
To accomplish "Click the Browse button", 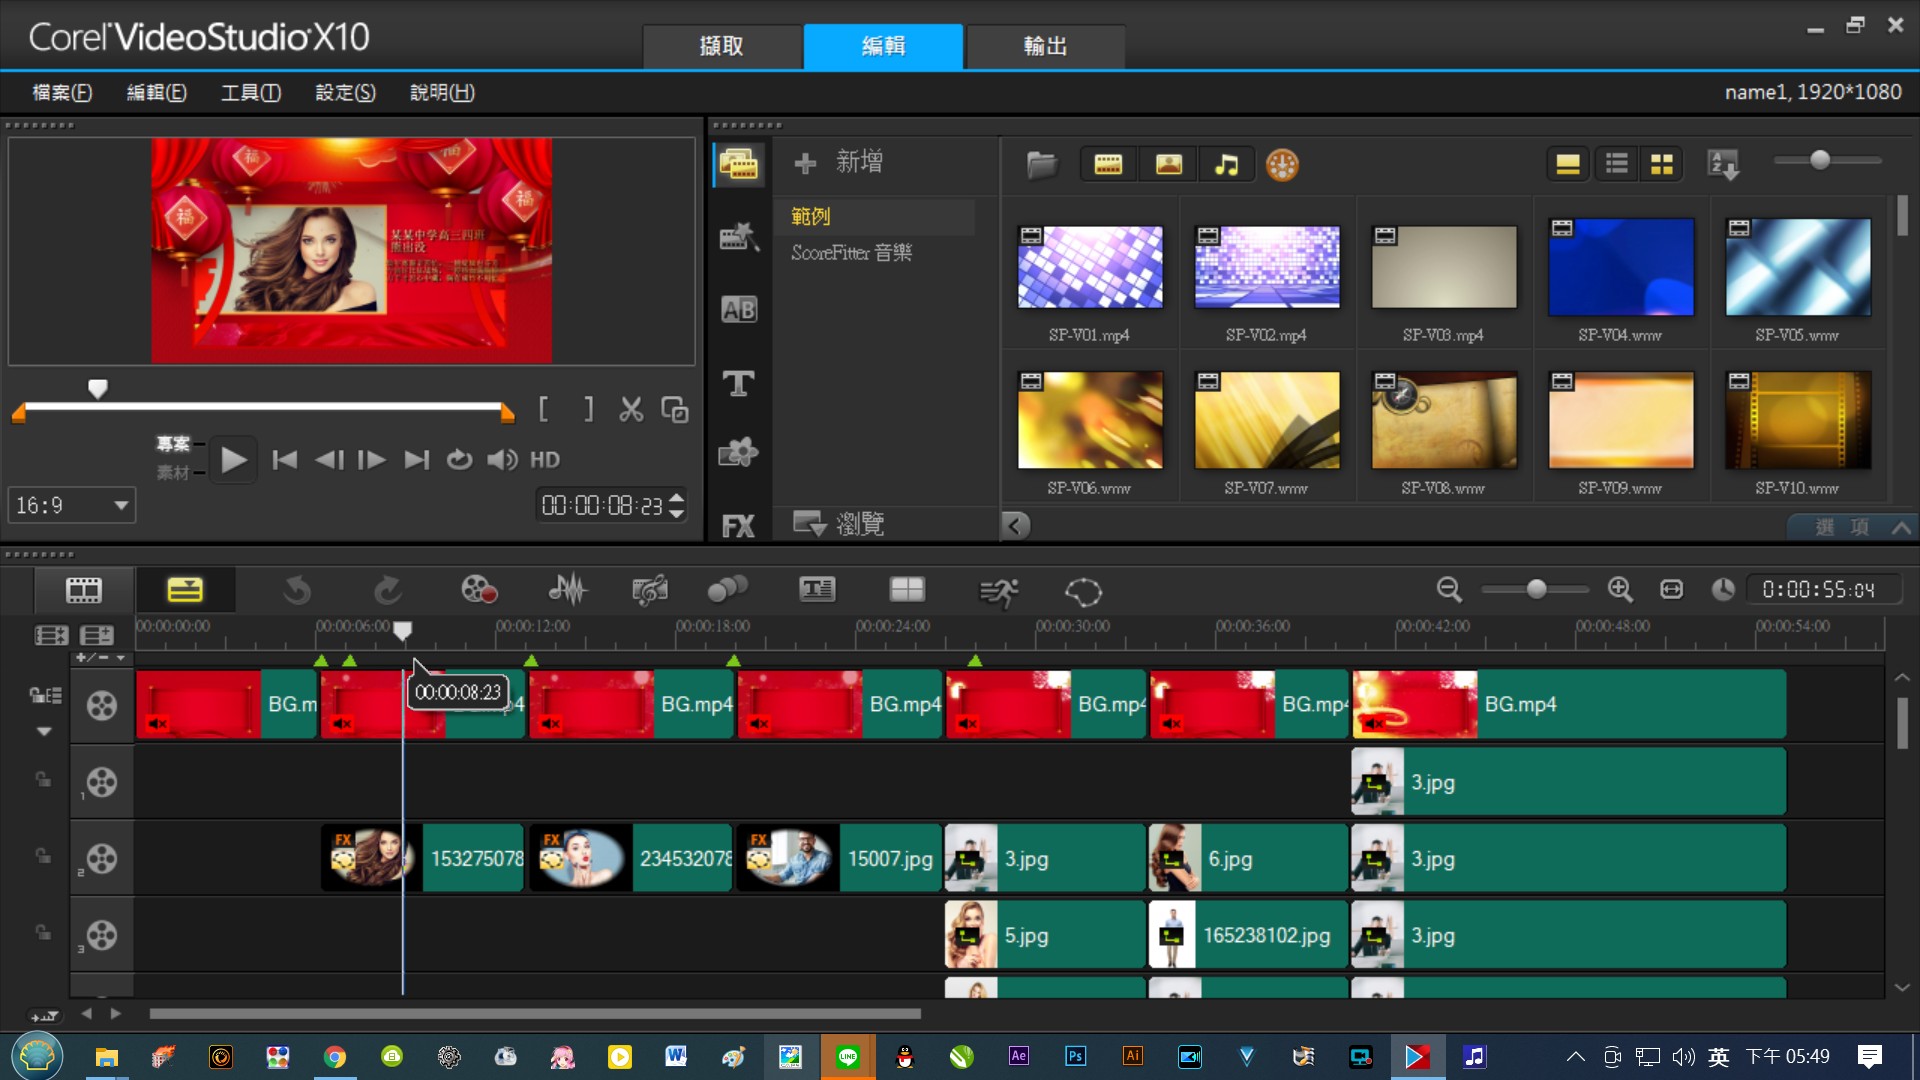I will [x=838, y=523].
